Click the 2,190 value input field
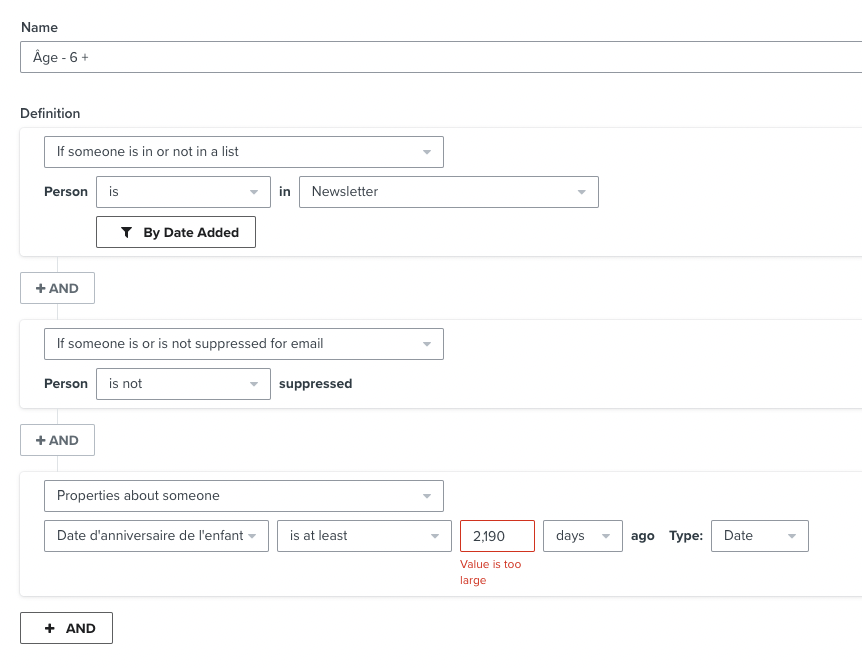 497,536
